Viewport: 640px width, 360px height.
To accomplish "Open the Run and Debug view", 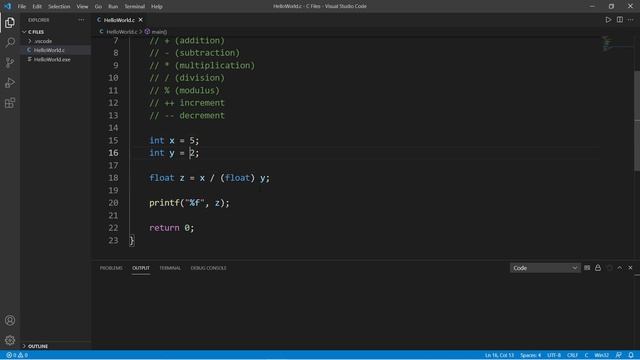I will [10, 82].
